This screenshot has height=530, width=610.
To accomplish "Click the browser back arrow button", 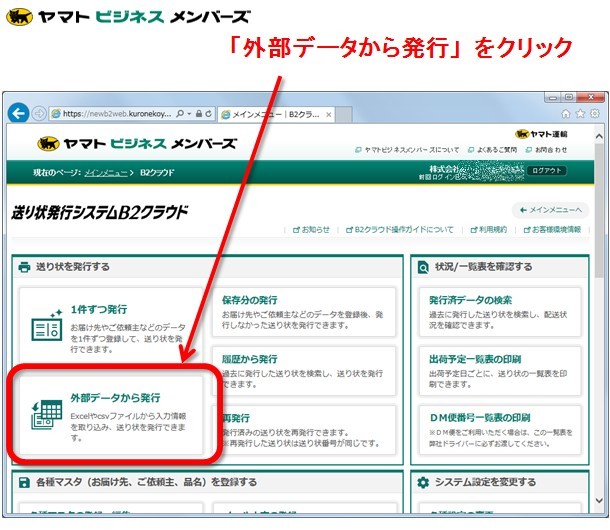I will click(18, 113).
